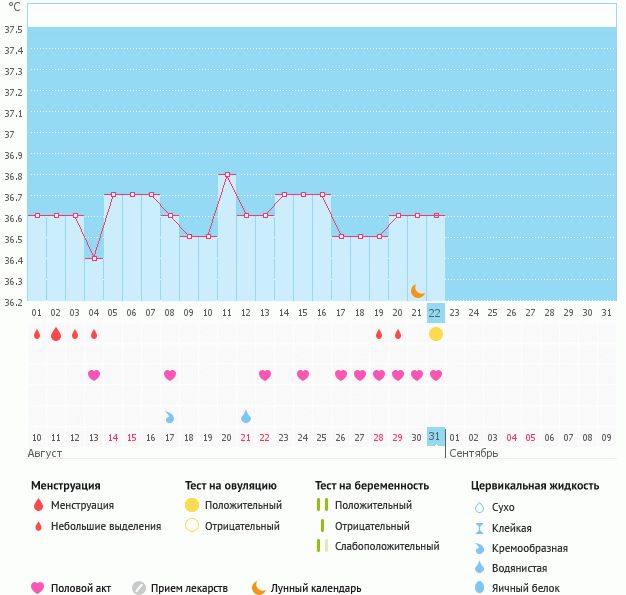Viewport: 626px width, 595px height.
Task: Click the 'Тест на беременность' legend heading
Action: [372, 486]
